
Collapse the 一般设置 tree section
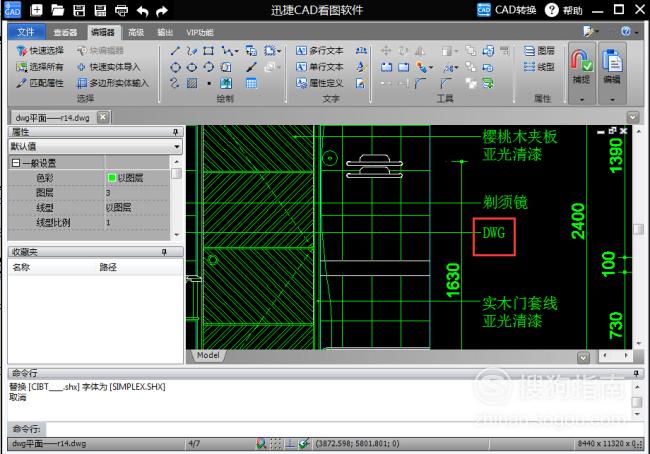16,163
